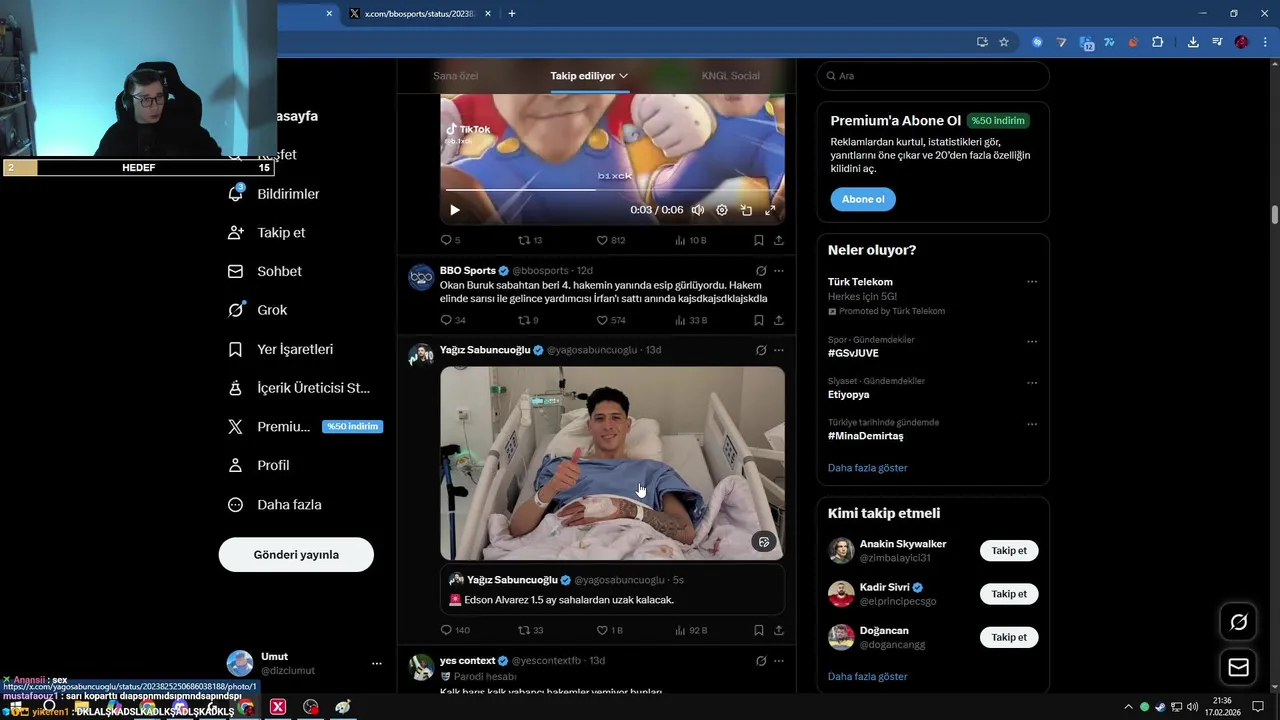Image resolution: width=1280 pixels, height=720 pixels.
Task: Open Grok action on BBO Sports post
Action: 761,270
